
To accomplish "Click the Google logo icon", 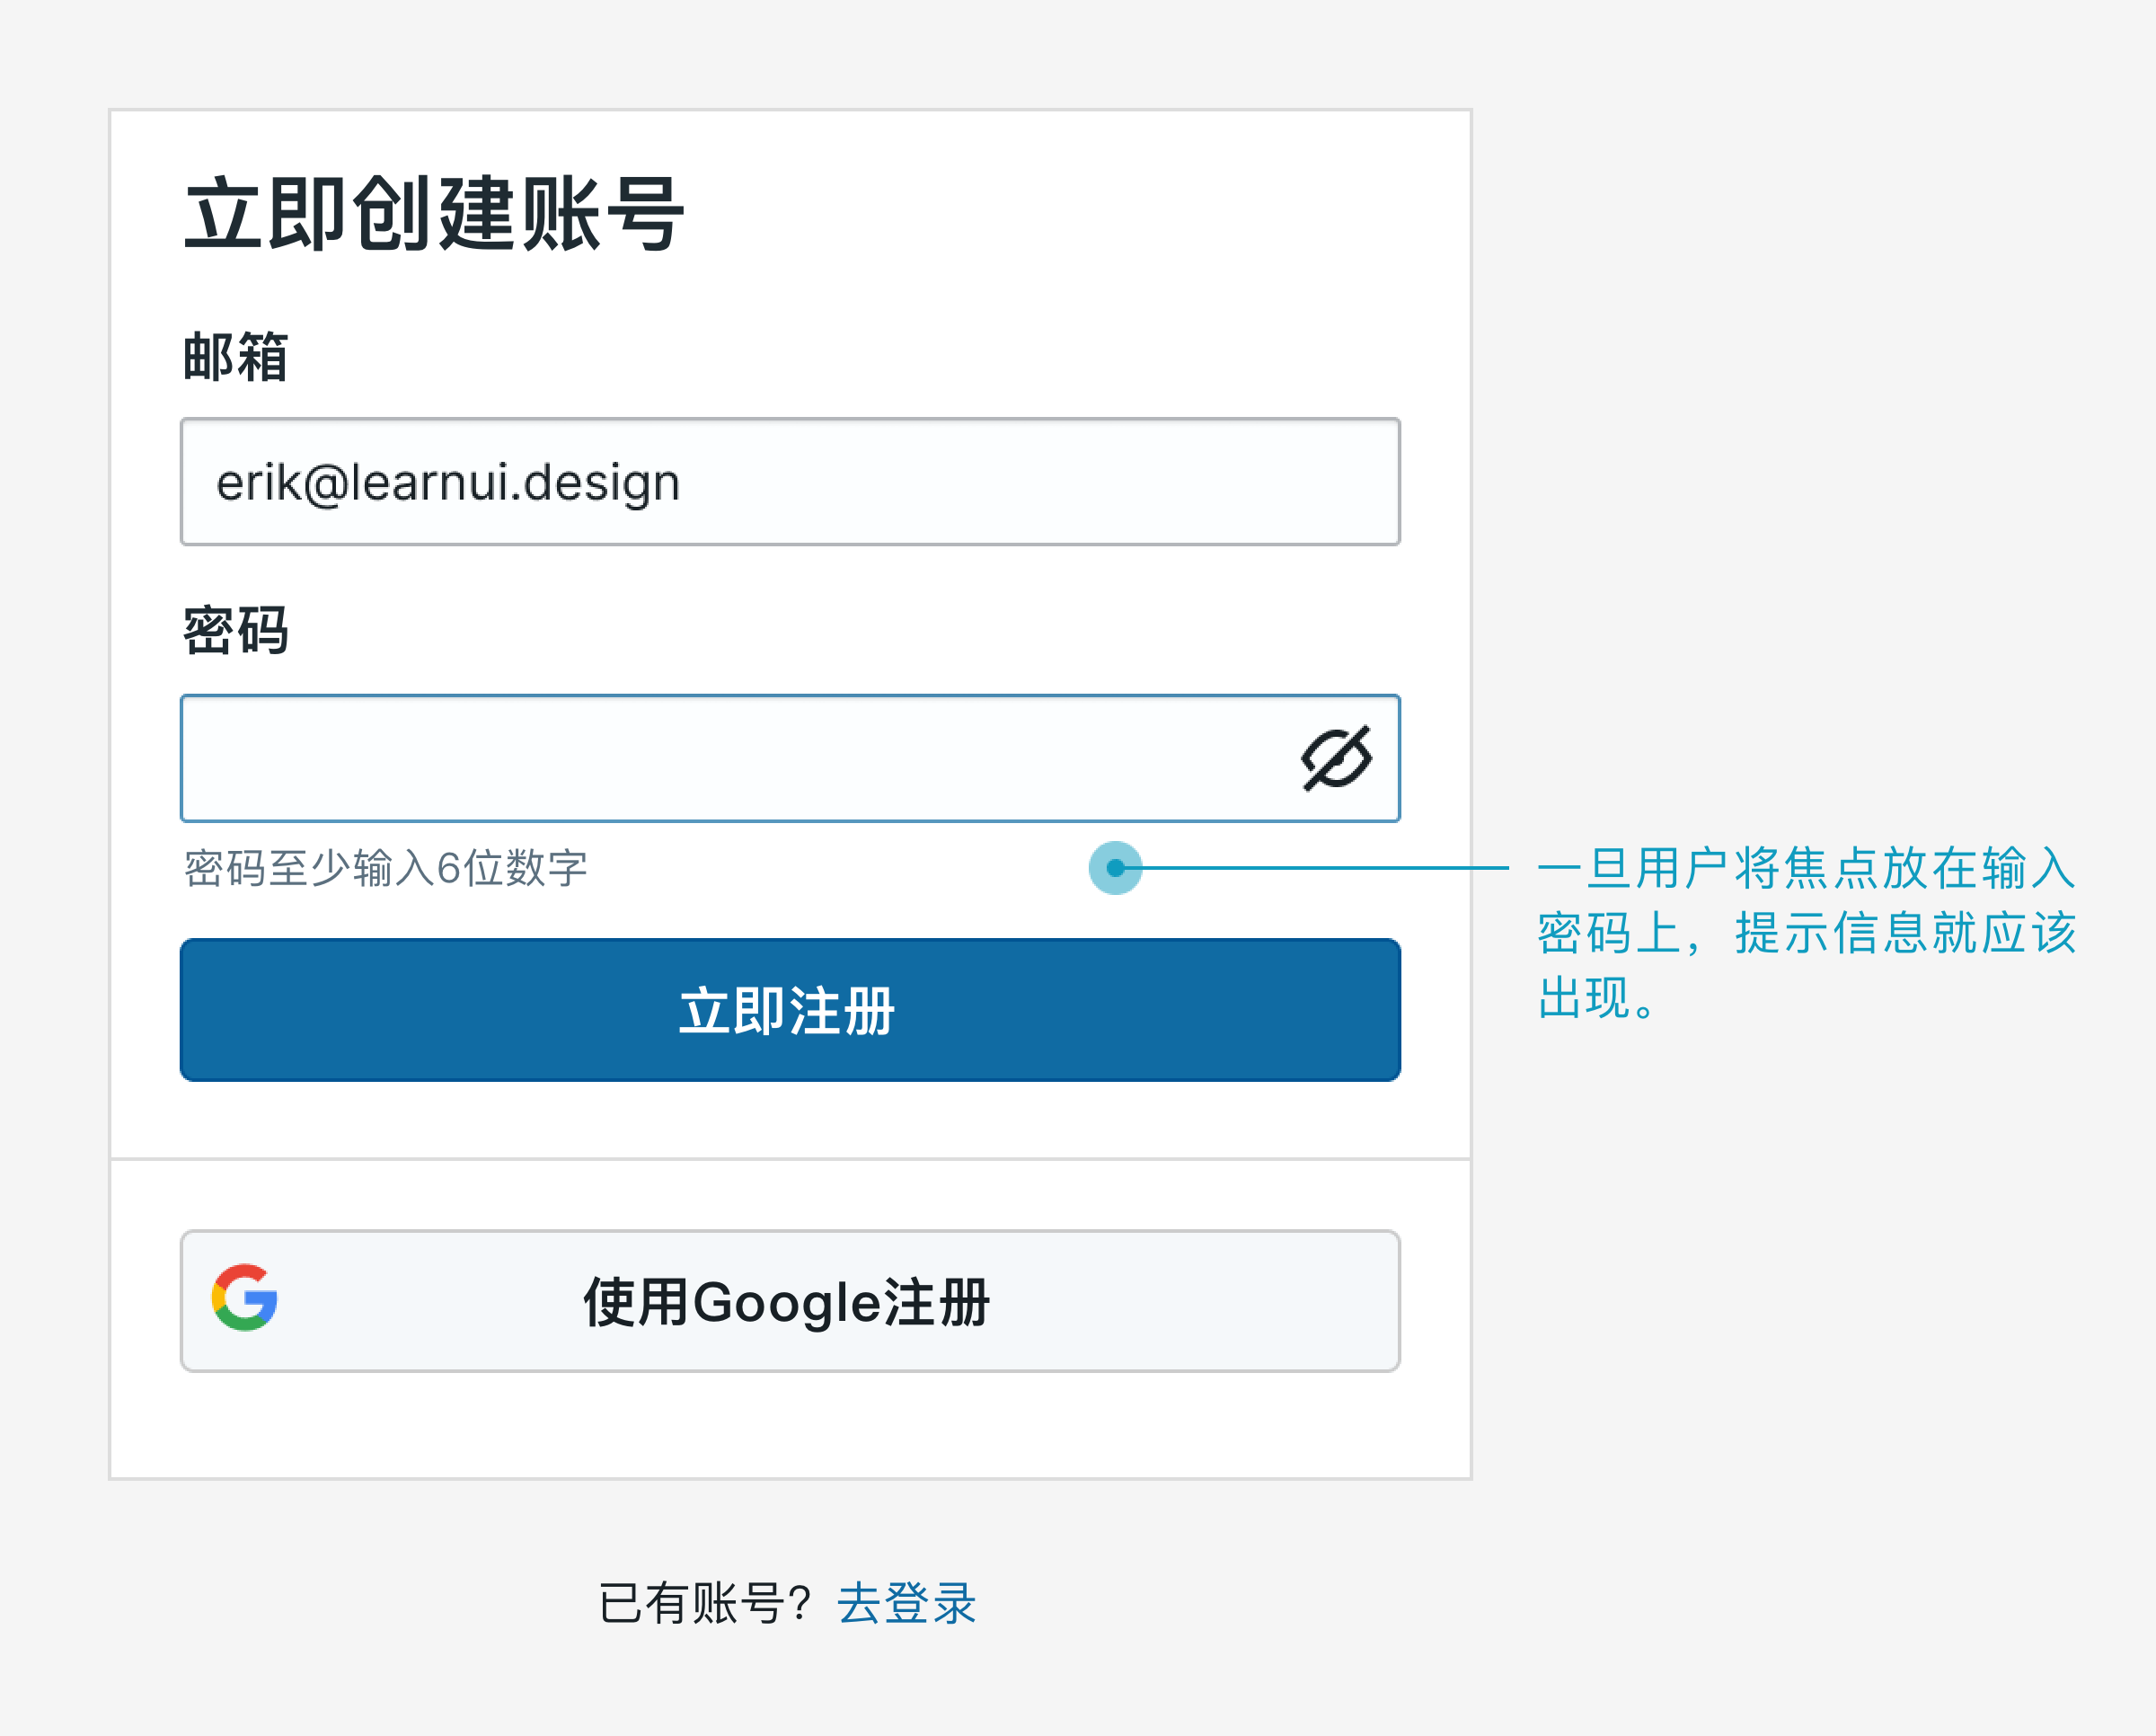I will click(244, 1298).
